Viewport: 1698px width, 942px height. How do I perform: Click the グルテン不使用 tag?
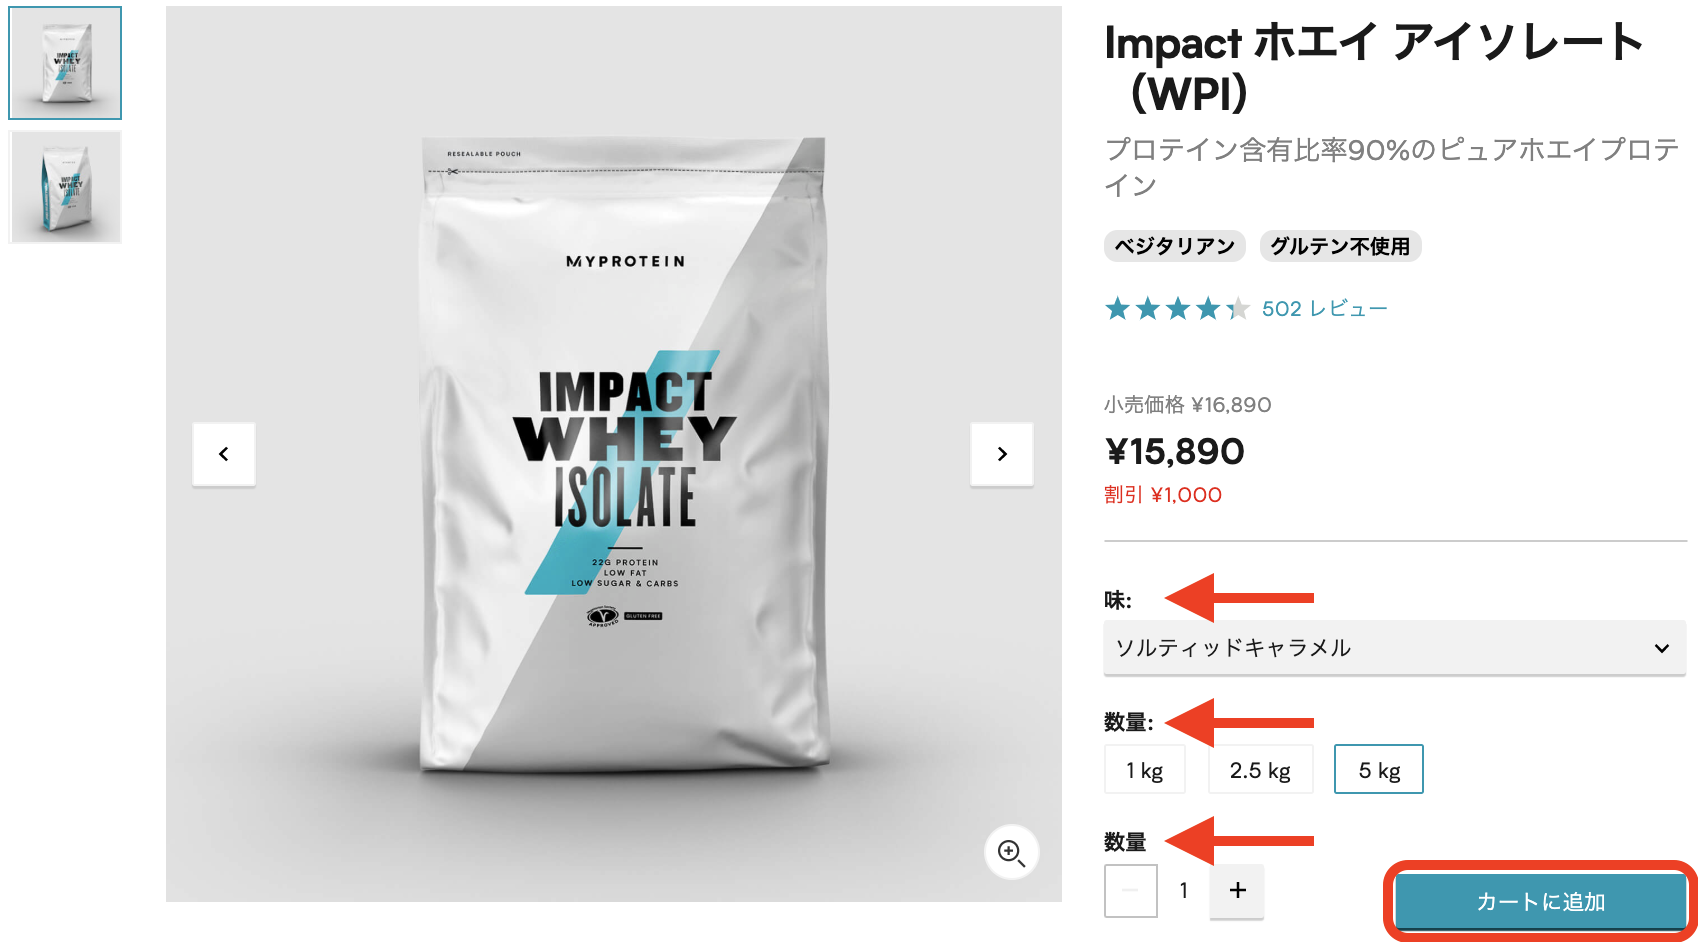click(x=1340, y=246)
